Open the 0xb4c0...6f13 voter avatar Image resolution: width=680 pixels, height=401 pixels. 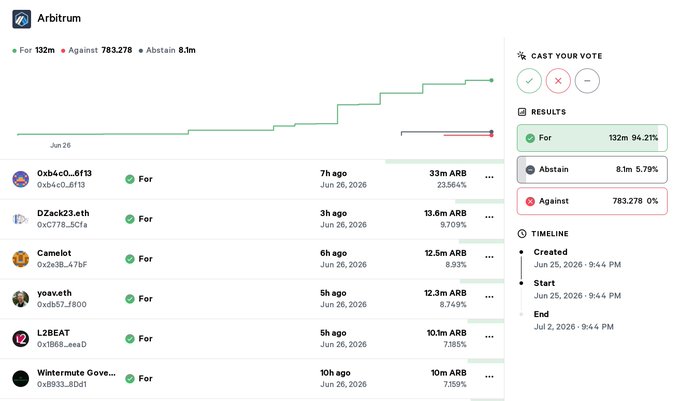[x=20, y=179]
